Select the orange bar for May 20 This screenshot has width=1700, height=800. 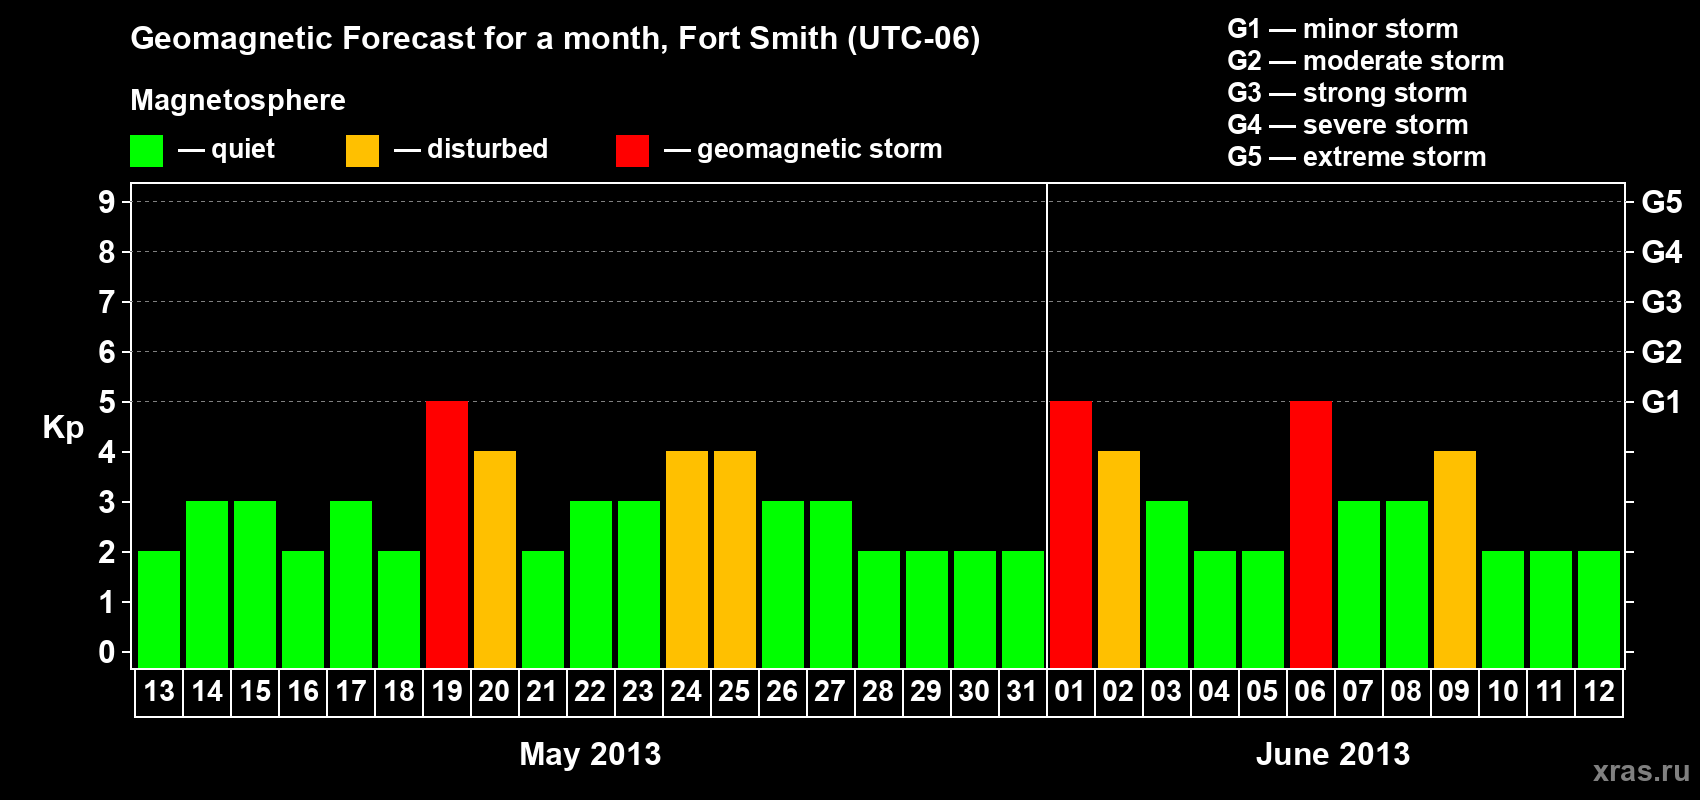pos(495,560)
